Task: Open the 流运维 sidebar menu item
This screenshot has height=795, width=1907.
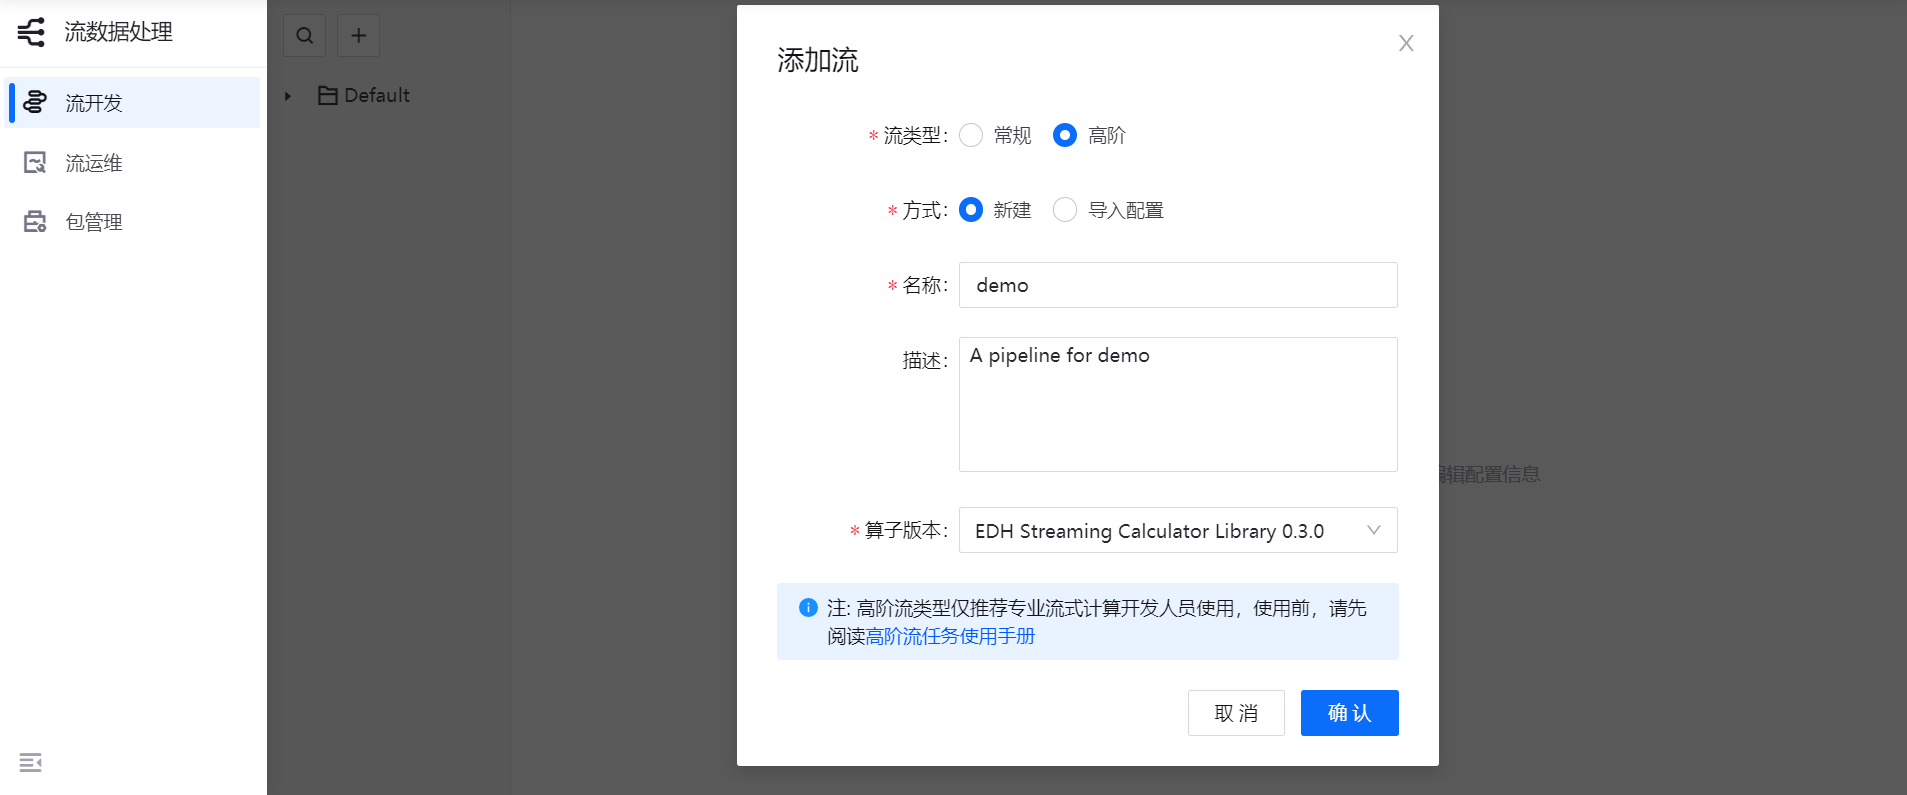Action: [133, 162]
